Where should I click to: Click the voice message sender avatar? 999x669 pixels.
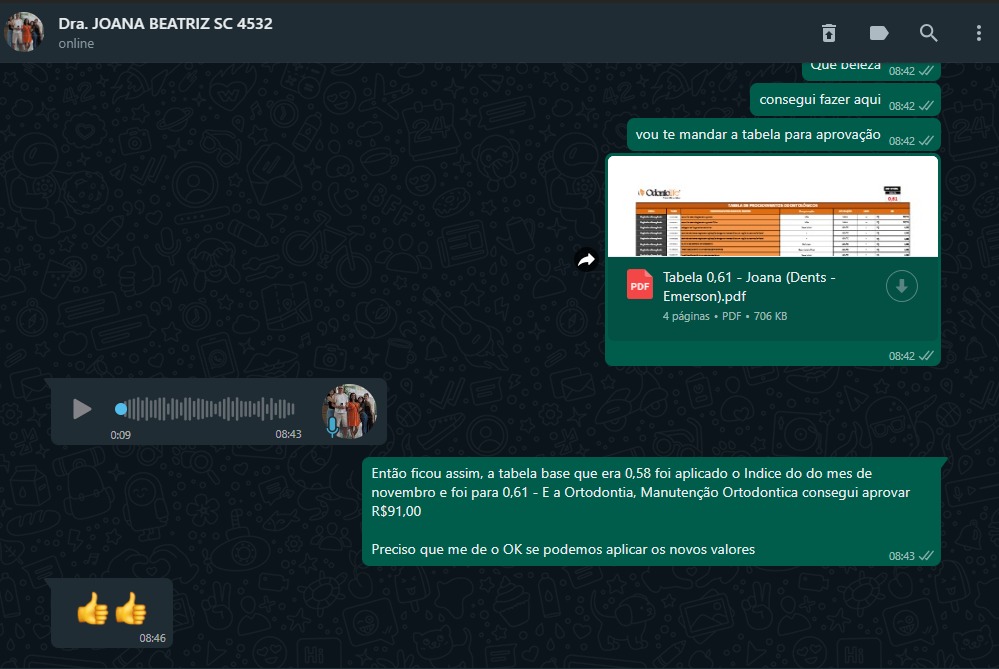349,412
